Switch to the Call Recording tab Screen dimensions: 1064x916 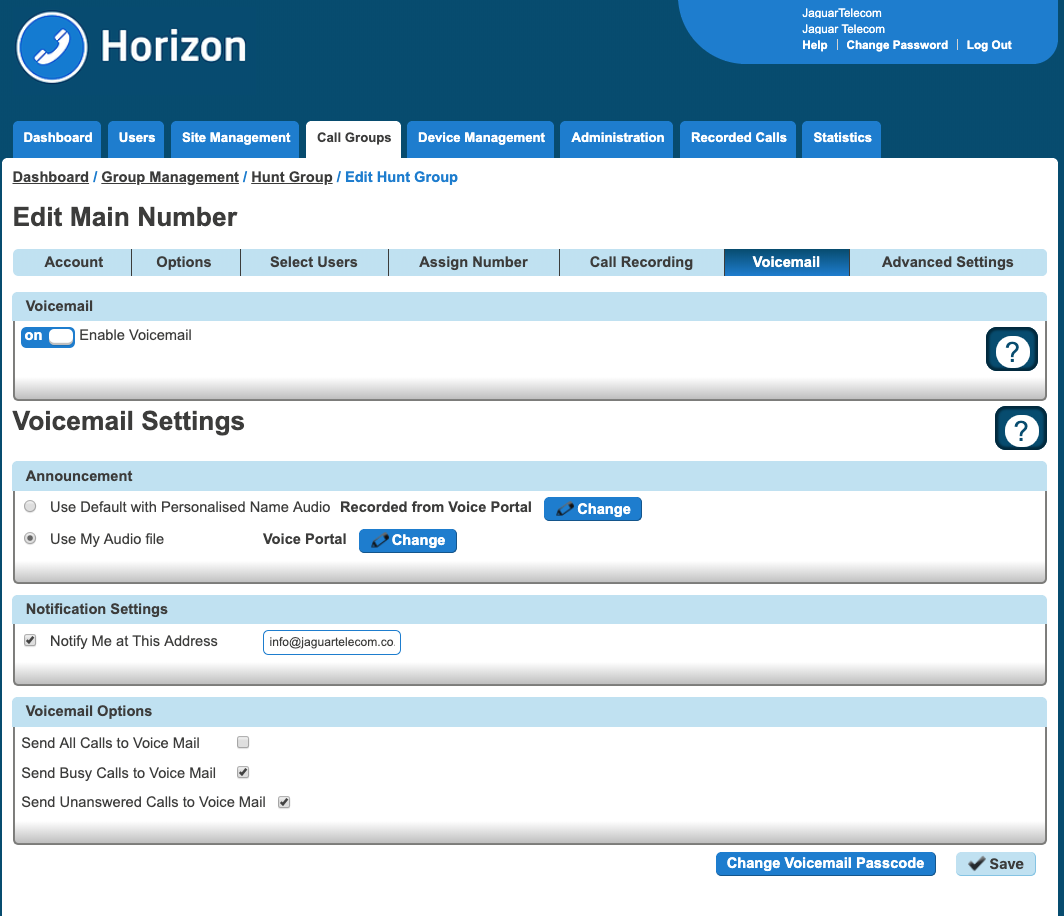coord(641,262)
